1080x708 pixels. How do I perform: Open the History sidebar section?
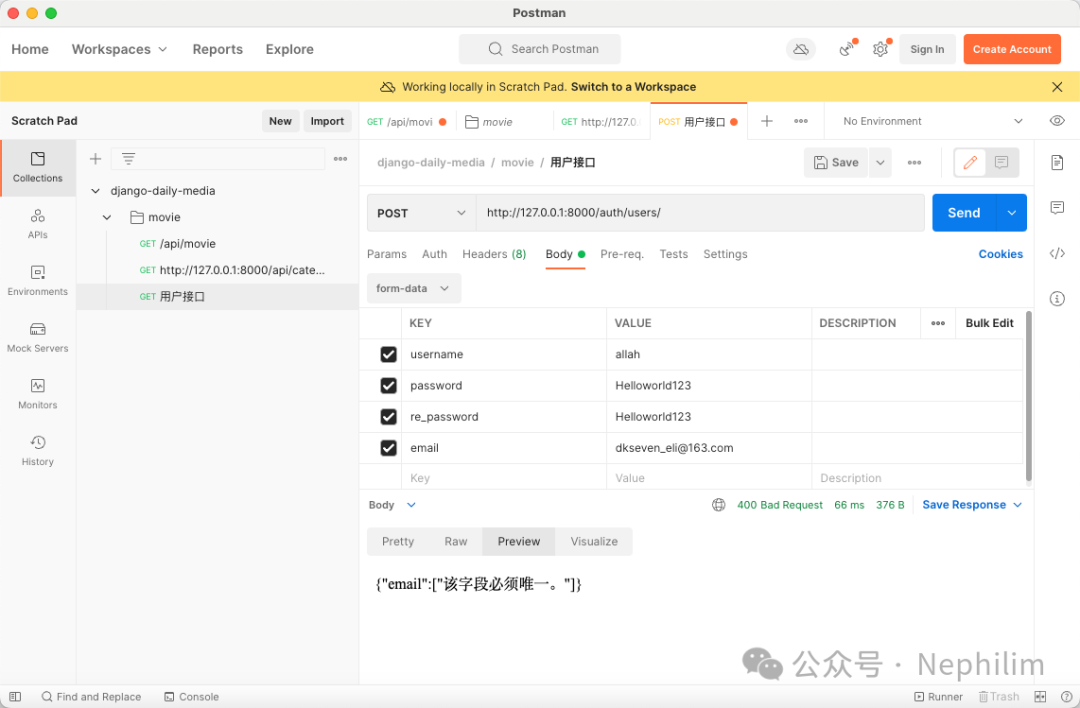click(x=38, y=450)
